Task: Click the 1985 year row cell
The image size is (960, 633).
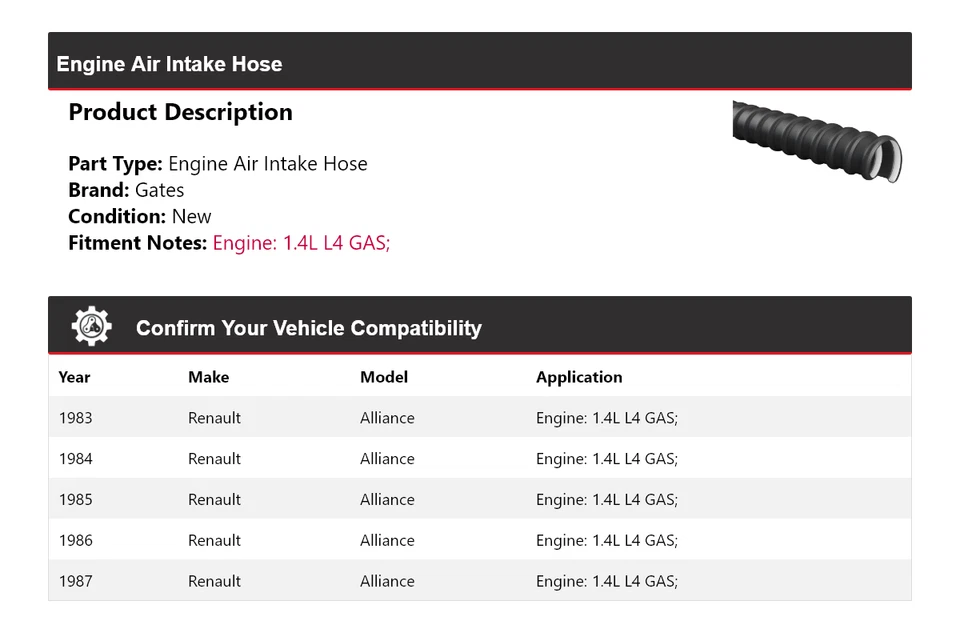Action: [x=75, y=500]
